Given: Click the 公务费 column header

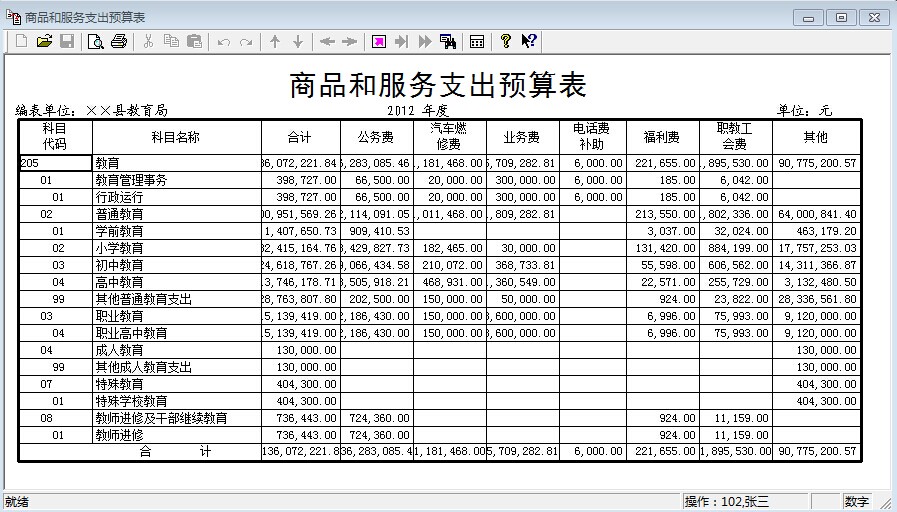Looking at the screenshot, I should tap(376, 137).
